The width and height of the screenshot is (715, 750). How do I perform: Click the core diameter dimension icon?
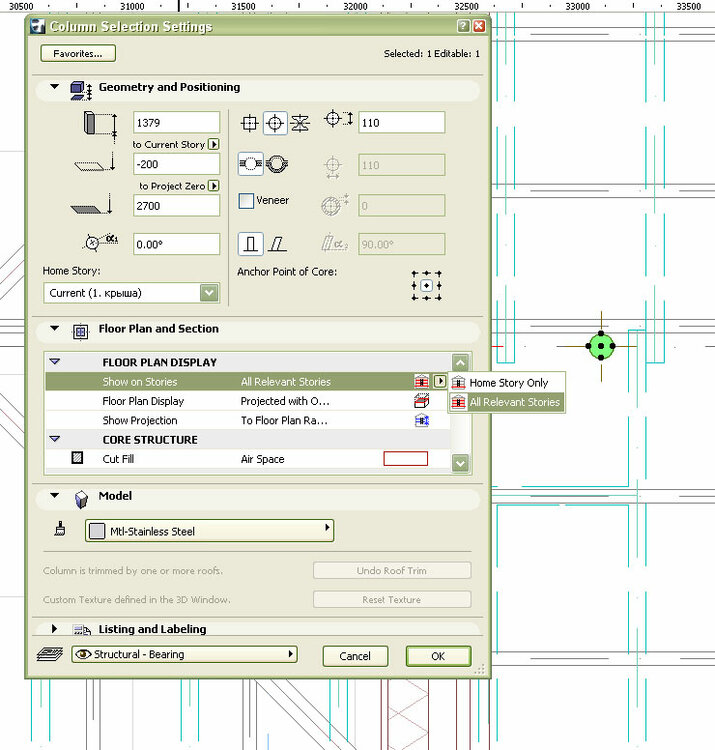tap(339, 119)
